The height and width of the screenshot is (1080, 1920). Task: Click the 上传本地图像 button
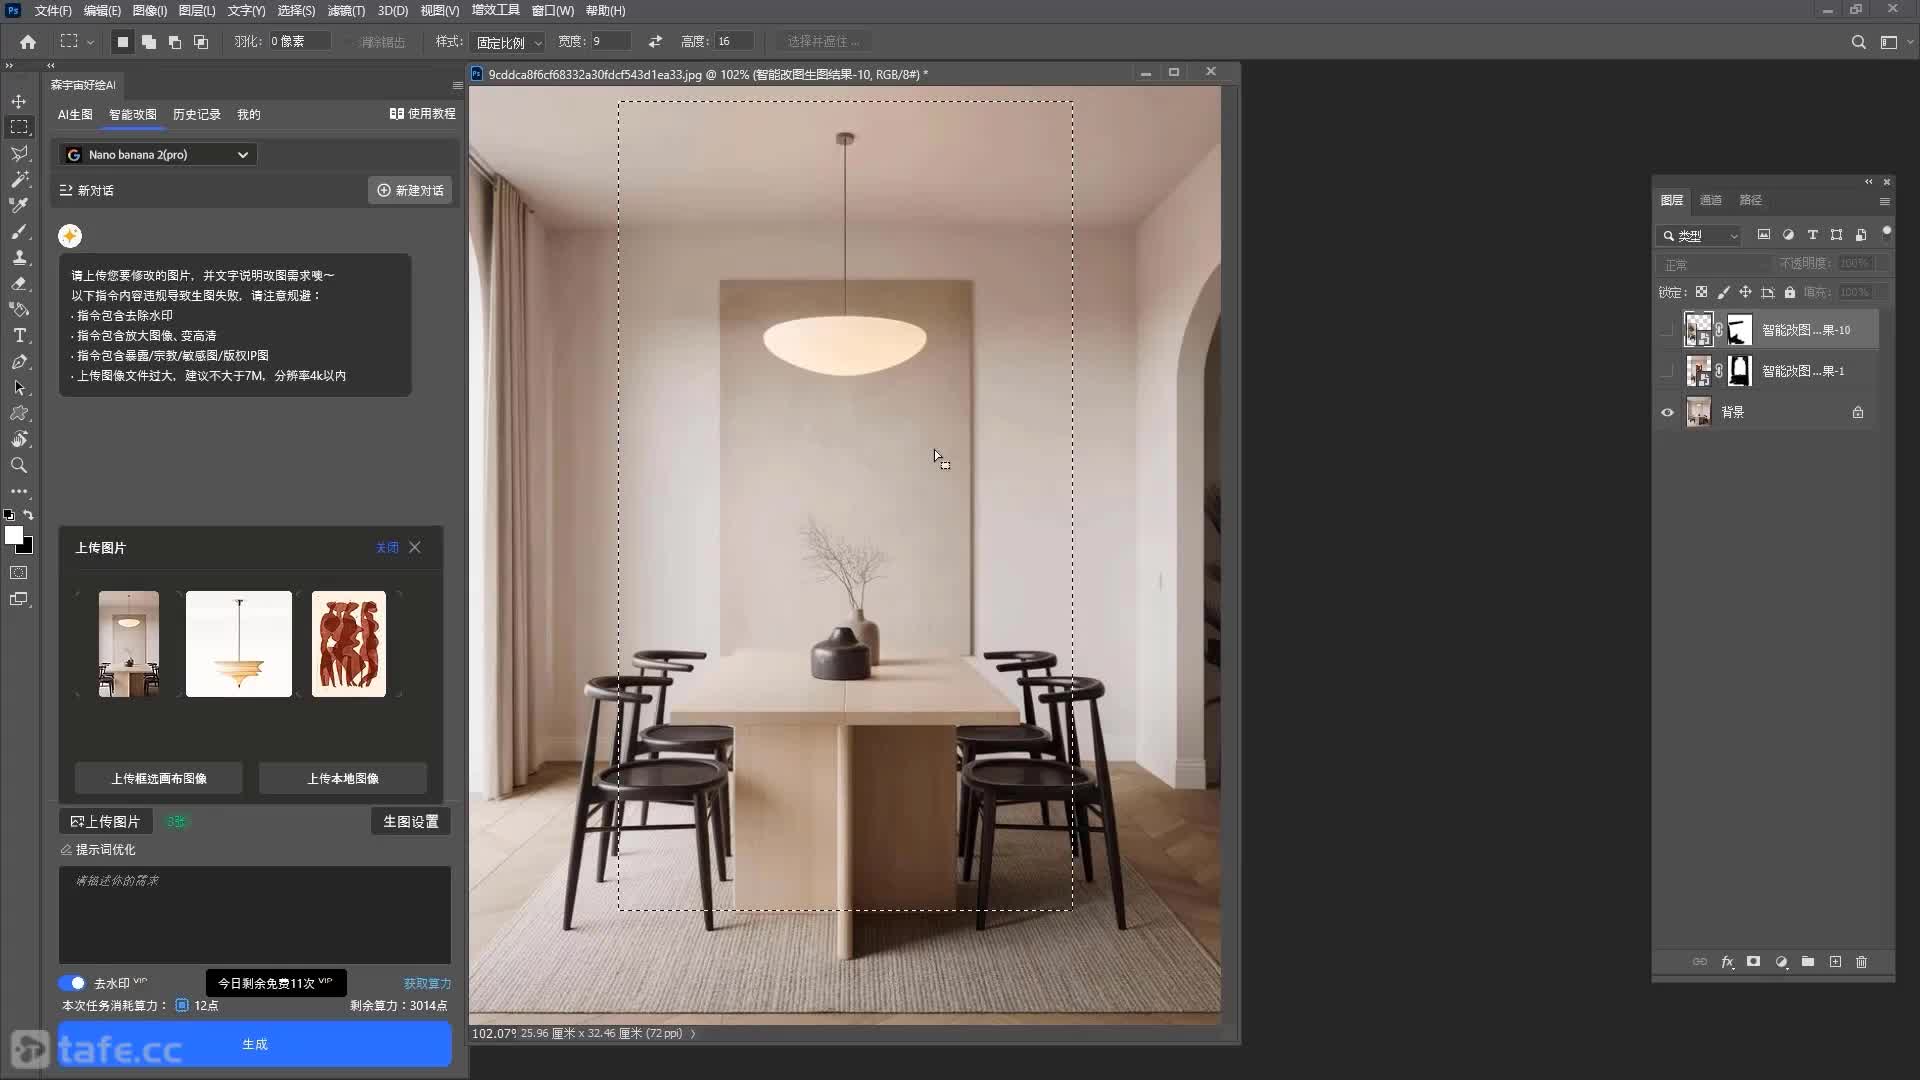point(343,778)
